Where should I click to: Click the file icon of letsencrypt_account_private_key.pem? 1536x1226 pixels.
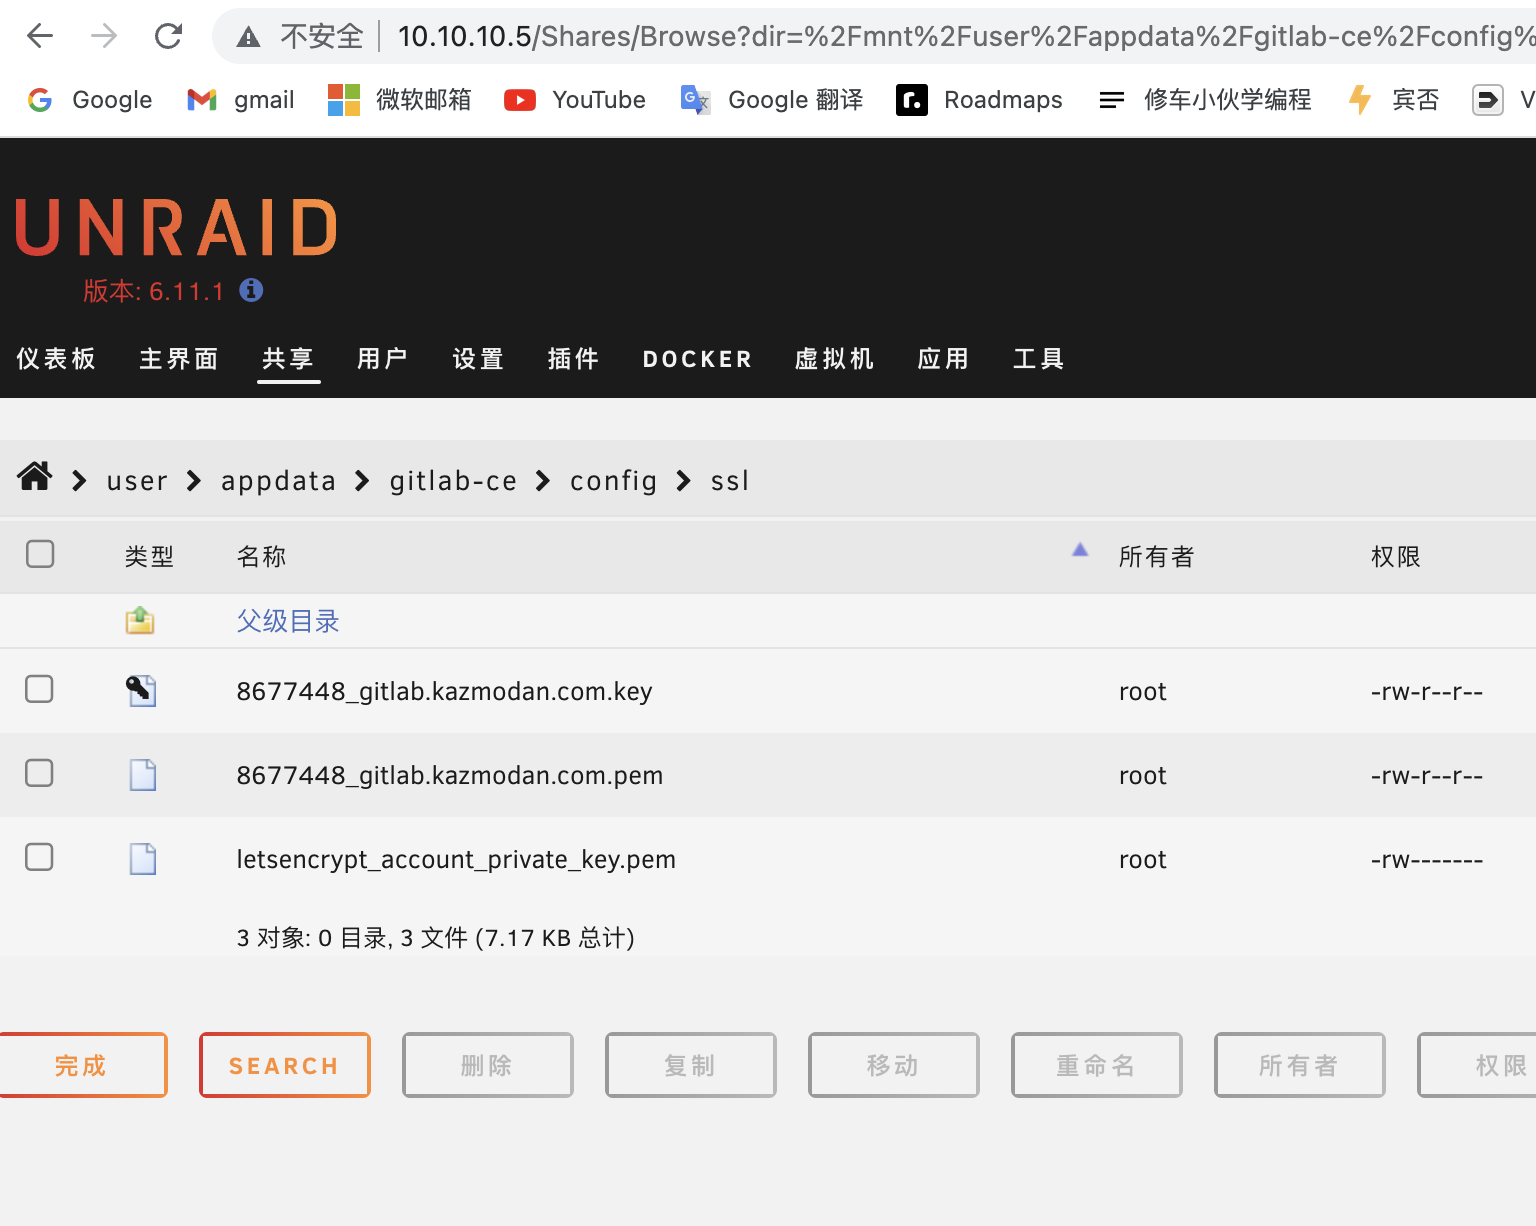tap(143, 859)
